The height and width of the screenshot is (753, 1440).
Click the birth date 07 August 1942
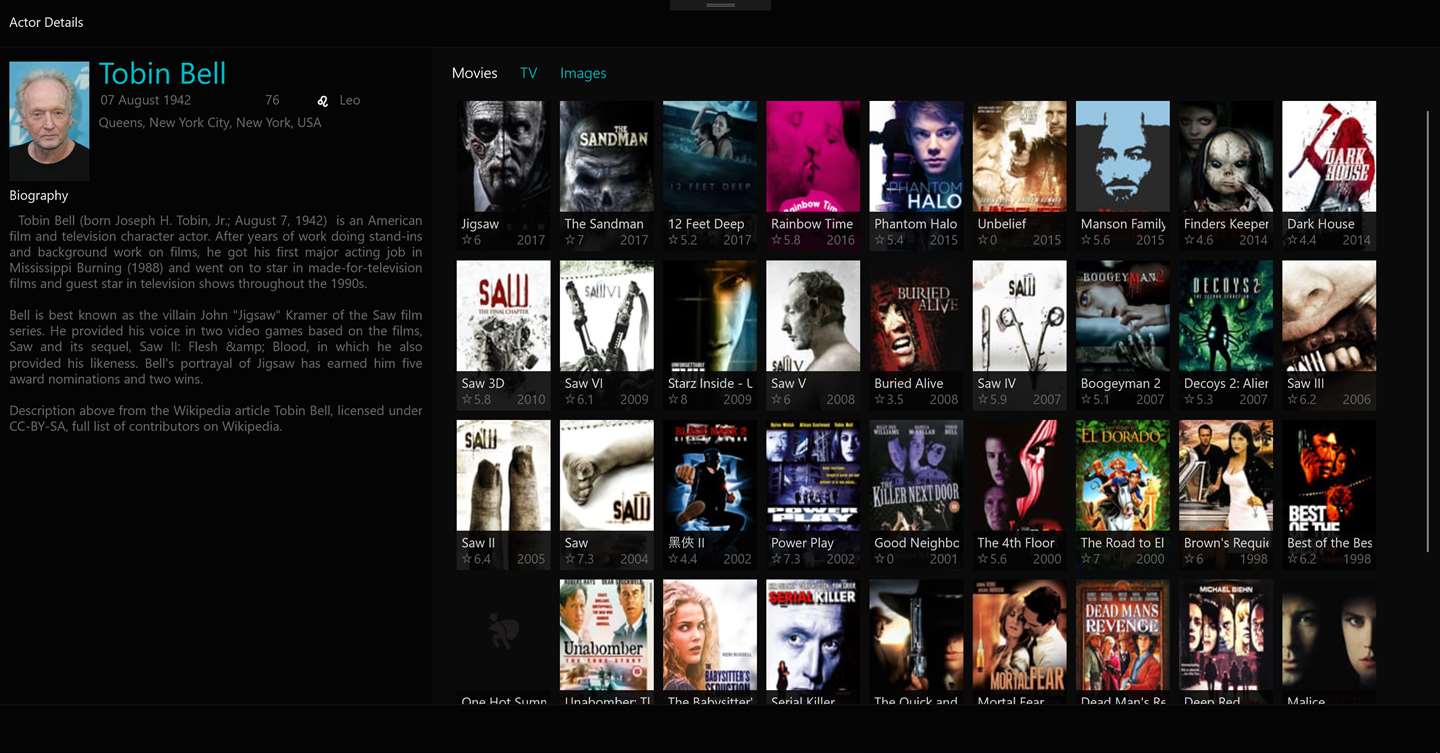click(145, 100)
